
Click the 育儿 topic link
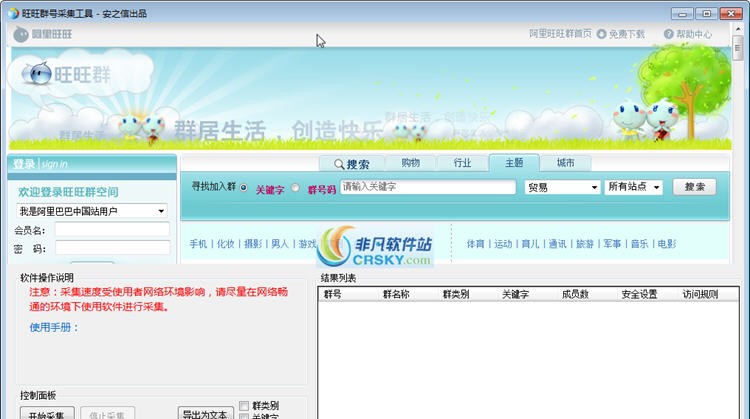click(530, 244)
